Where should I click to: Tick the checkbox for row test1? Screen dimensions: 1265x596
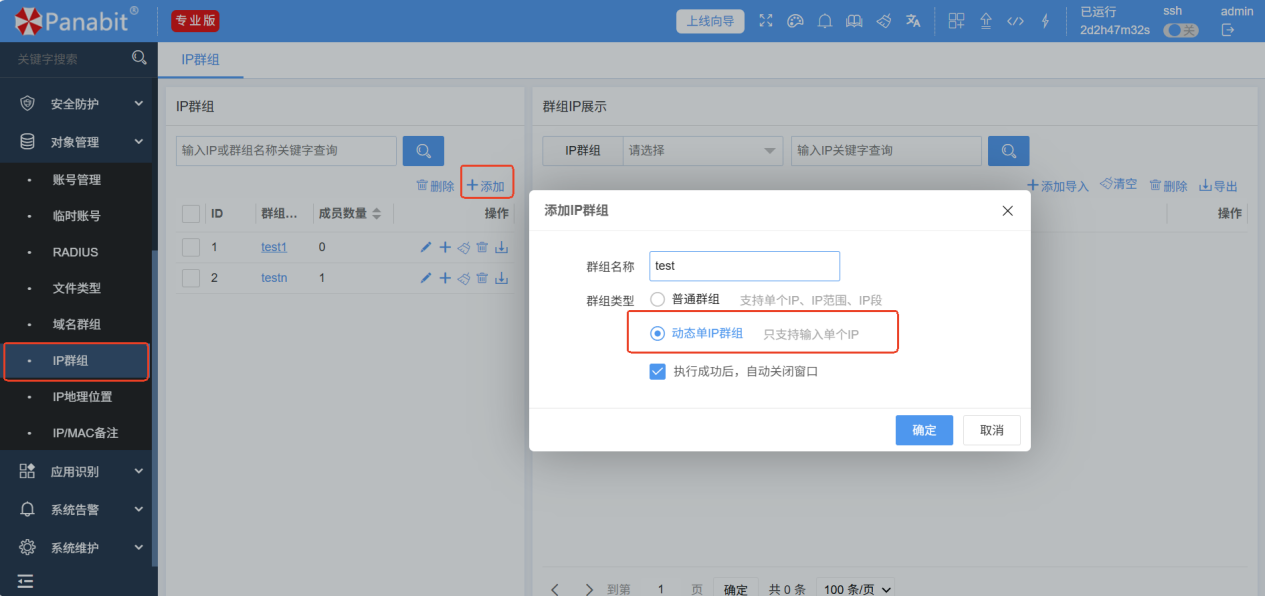click(x=191, y=247)
